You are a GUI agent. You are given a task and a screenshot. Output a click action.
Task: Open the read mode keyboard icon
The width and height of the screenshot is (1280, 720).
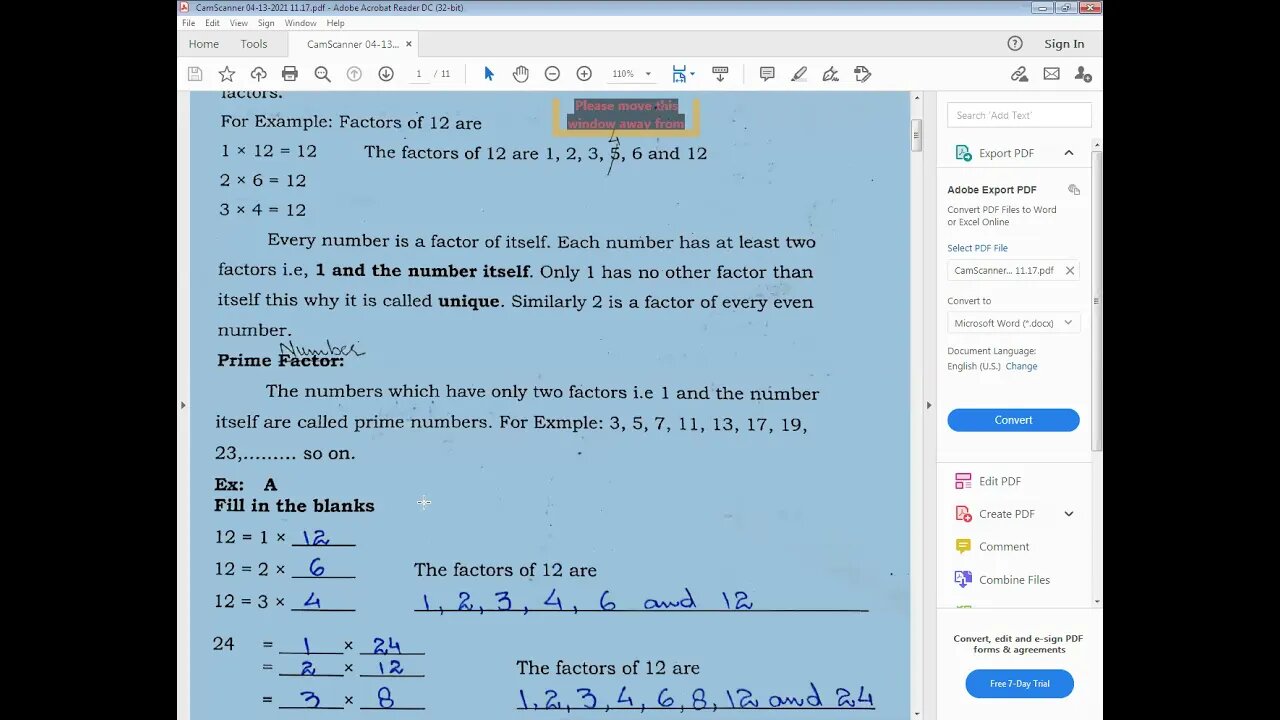click(x=720, y=74)
